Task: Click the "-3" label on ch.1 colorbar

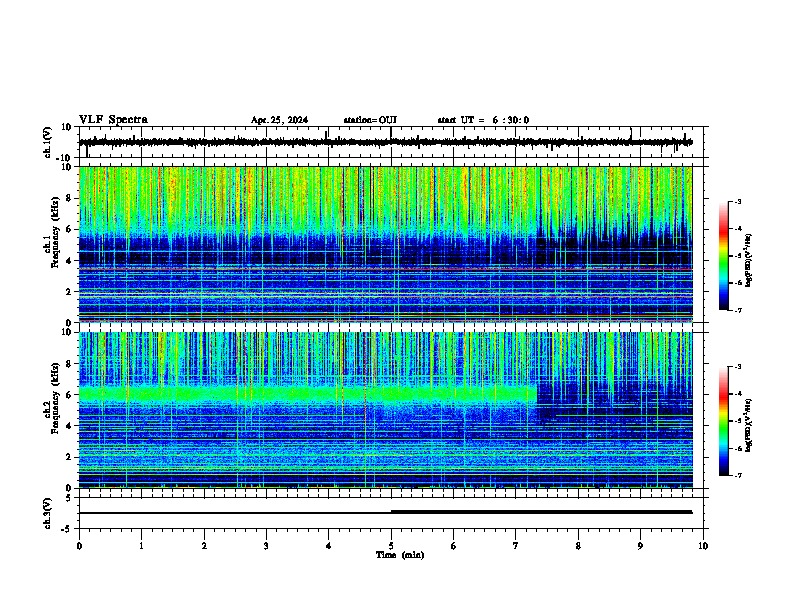Action: [737, 201]
